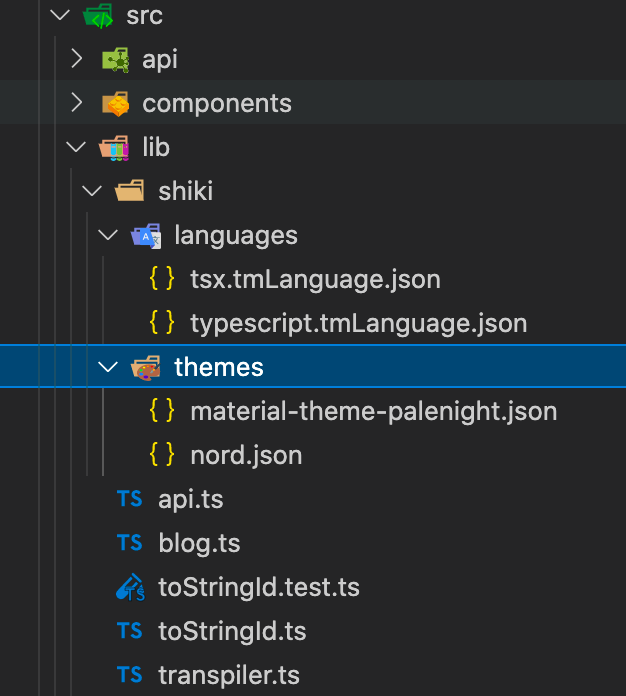Collapse the themes folder chevron

(x=109, y=368)
